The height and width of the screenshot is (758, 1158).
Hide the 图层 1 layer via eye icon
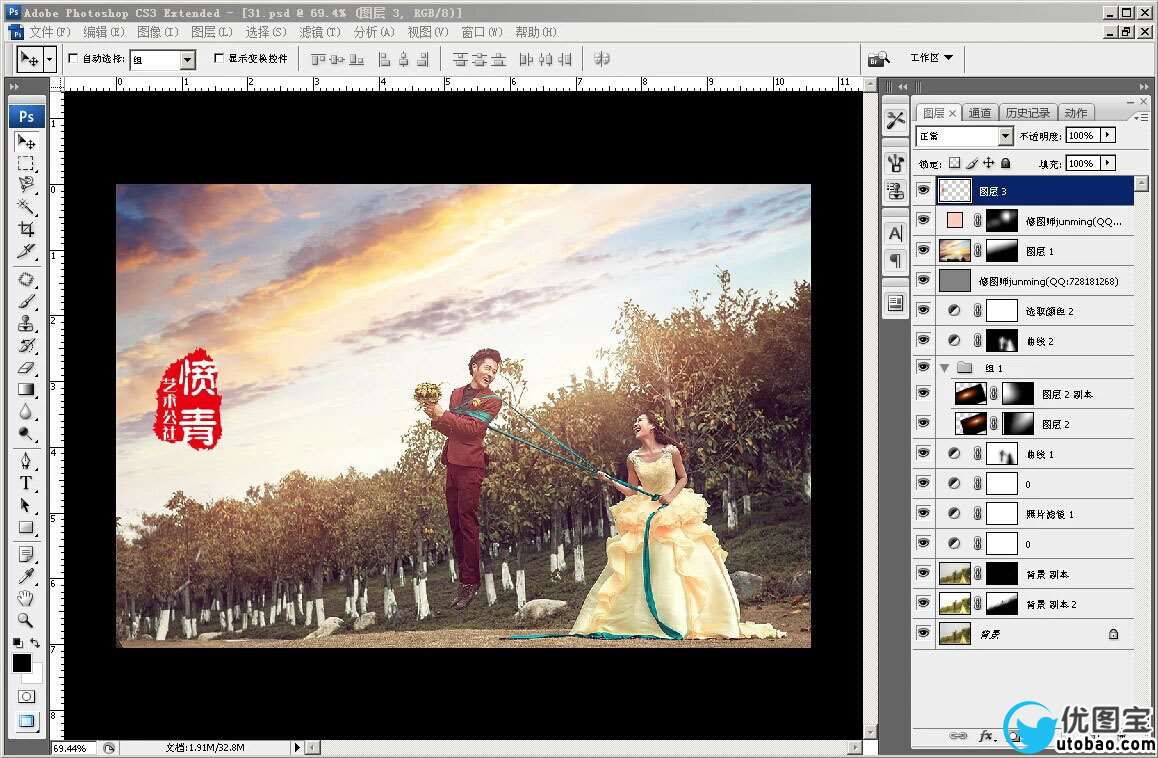tap(923, 250)
